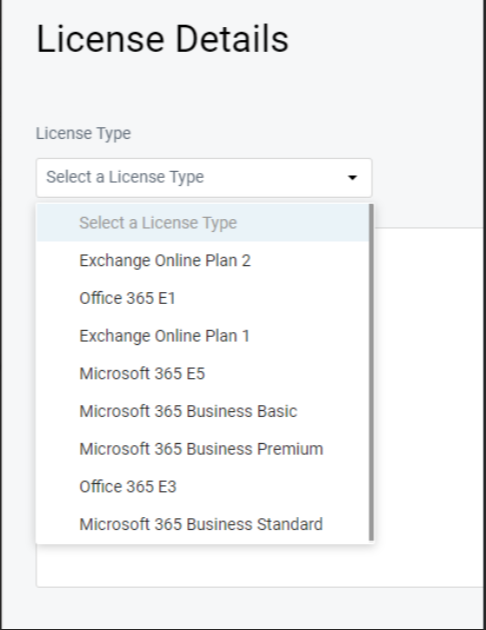
Task: Select Microsoft 365 Business Basic
Action: click(202, 411)
